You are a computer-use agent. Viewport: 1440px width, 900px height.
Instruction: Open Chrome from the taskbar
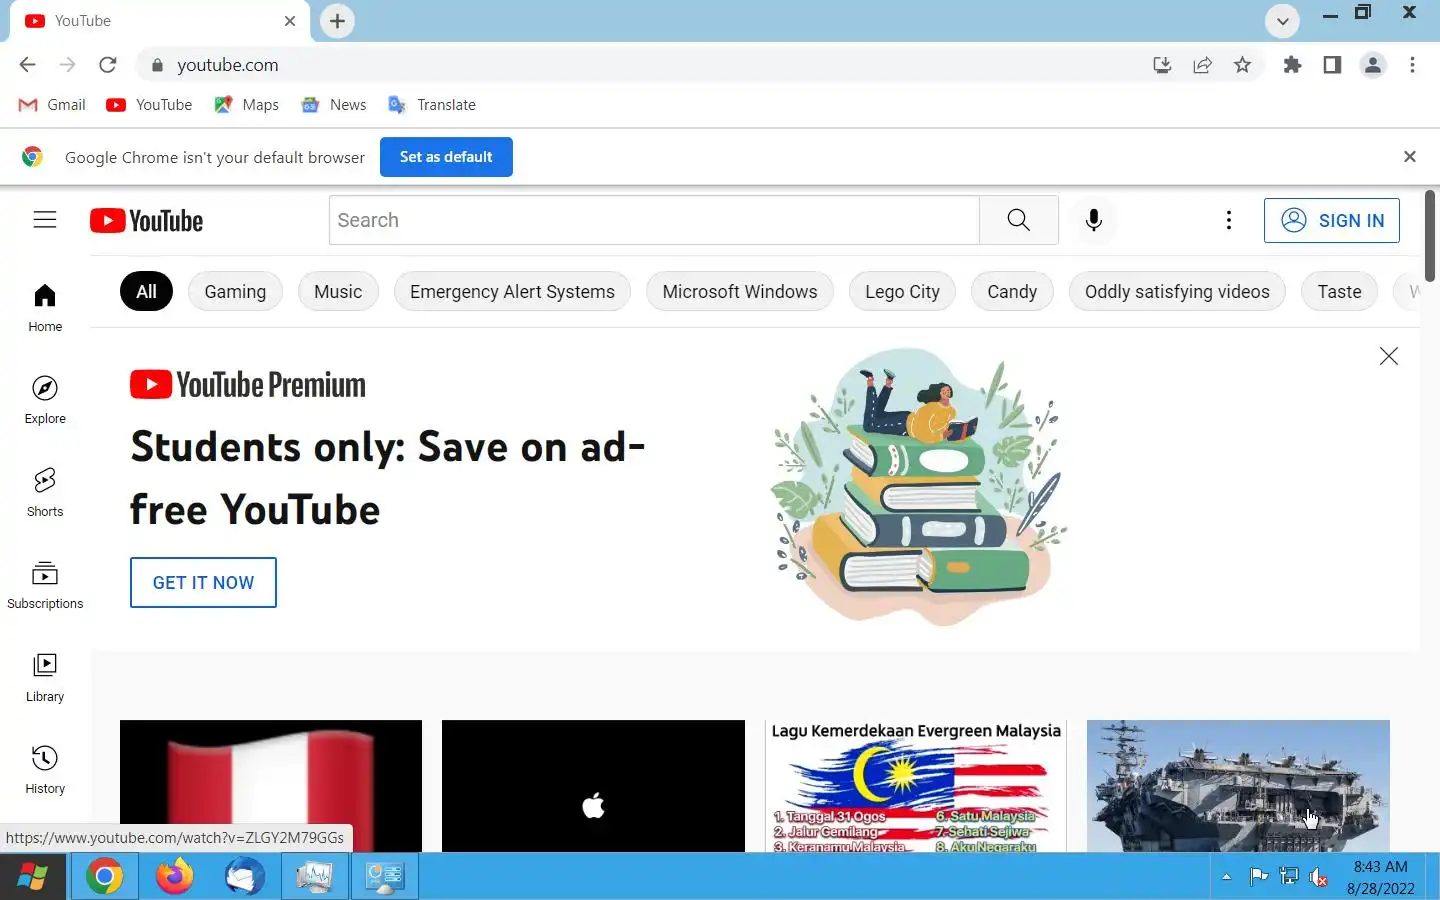point(104,877)
